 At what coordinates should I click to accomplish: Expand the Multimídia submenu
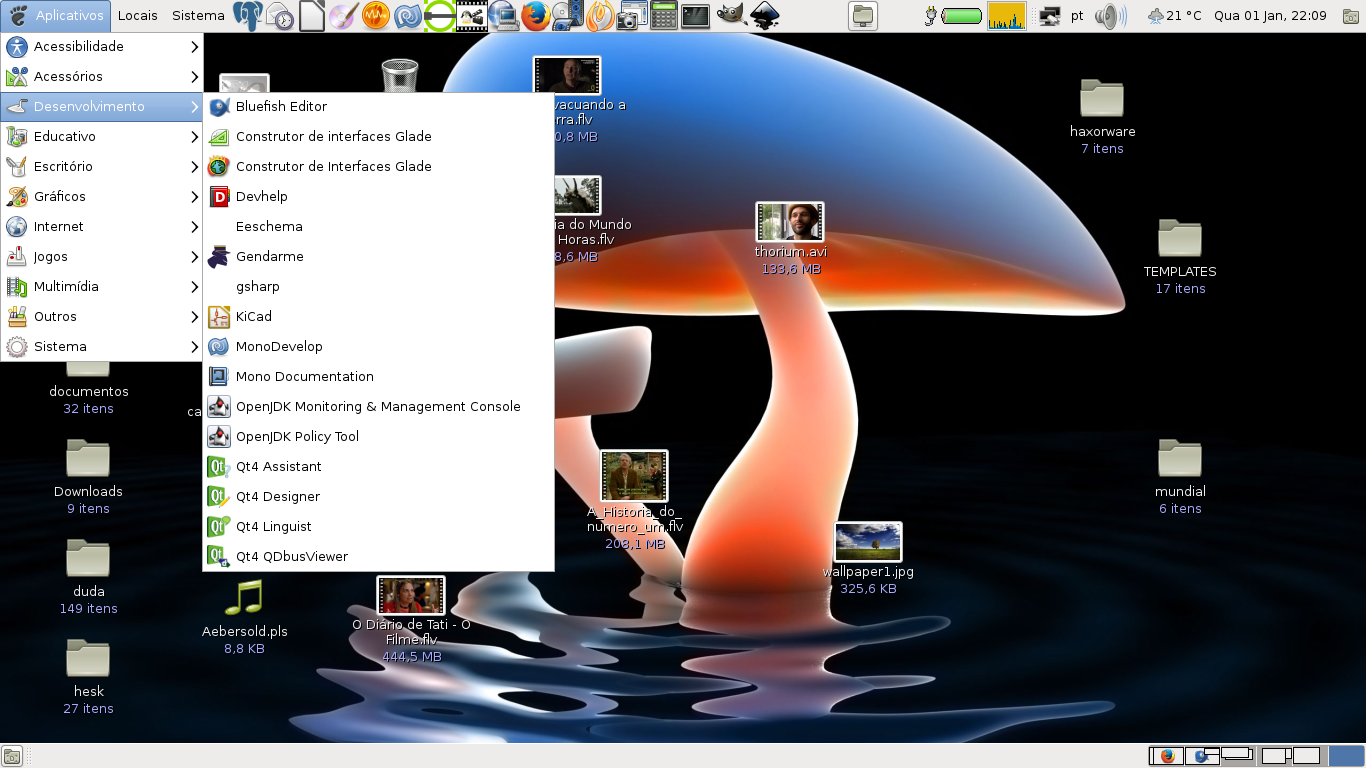102,286
